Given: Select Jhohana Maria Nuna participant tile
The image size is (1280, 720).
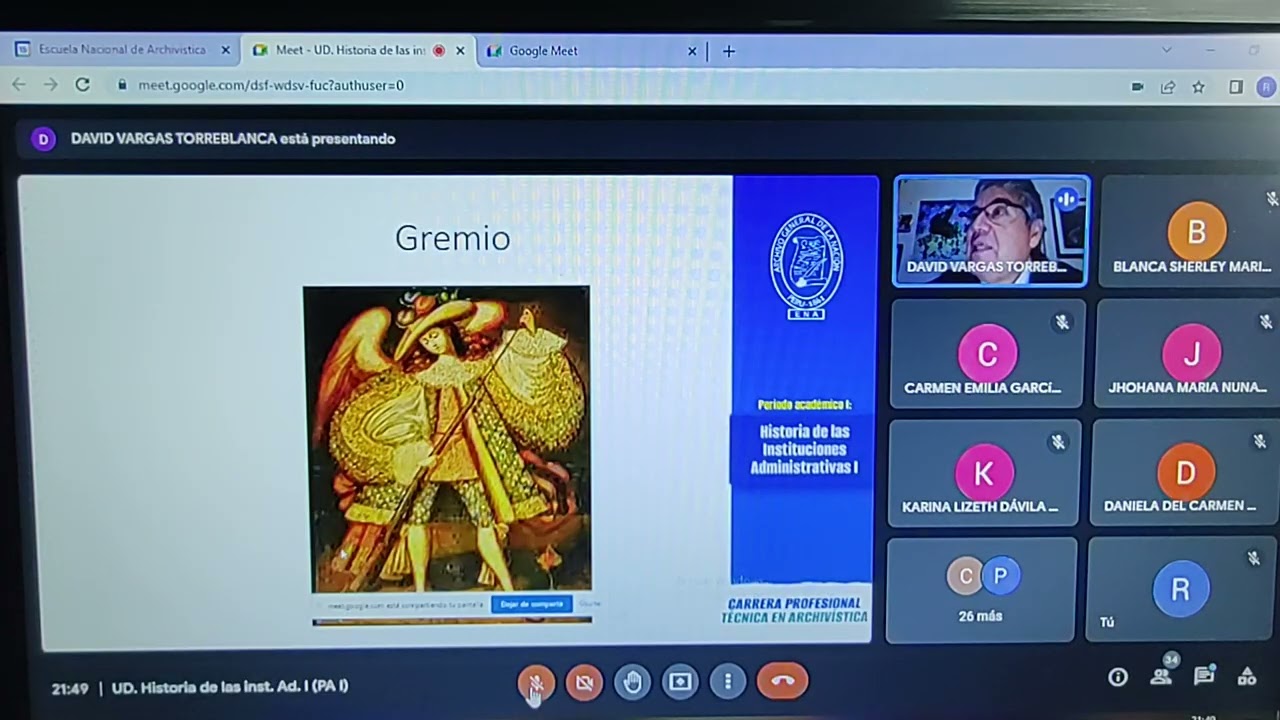Looking at the screenshot, I should [x=1187, y=354].
